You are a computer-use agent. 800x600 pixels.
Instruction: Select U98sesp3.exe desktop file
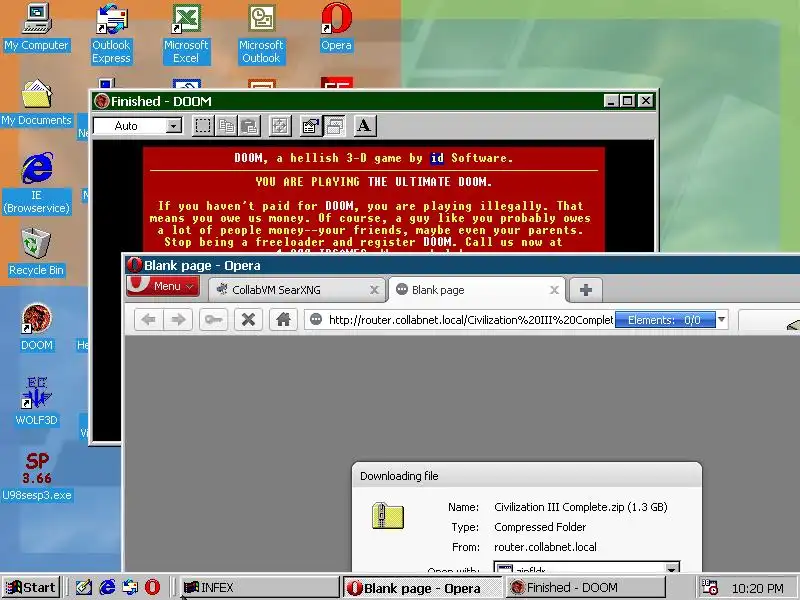click(36, 477)
